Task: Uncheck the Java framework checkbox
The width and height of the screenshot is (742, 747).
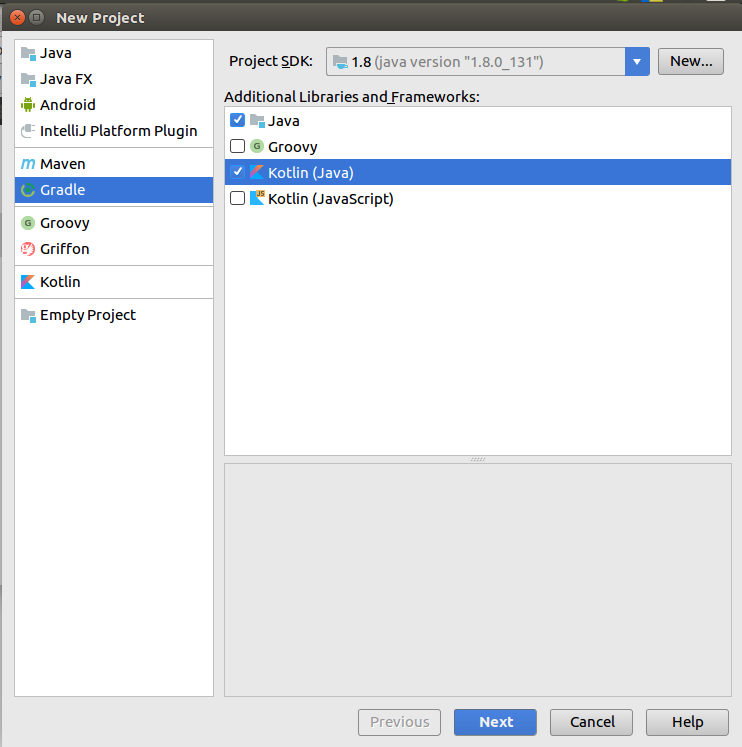Action: click(237, 120)
